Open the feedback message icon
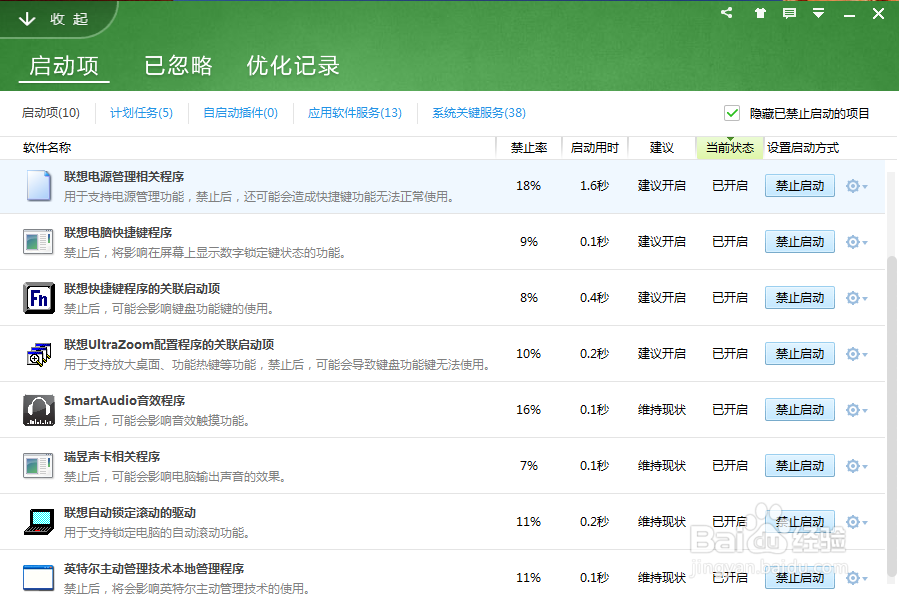Viewport: 899px width, 599px height. pos(789,14)
